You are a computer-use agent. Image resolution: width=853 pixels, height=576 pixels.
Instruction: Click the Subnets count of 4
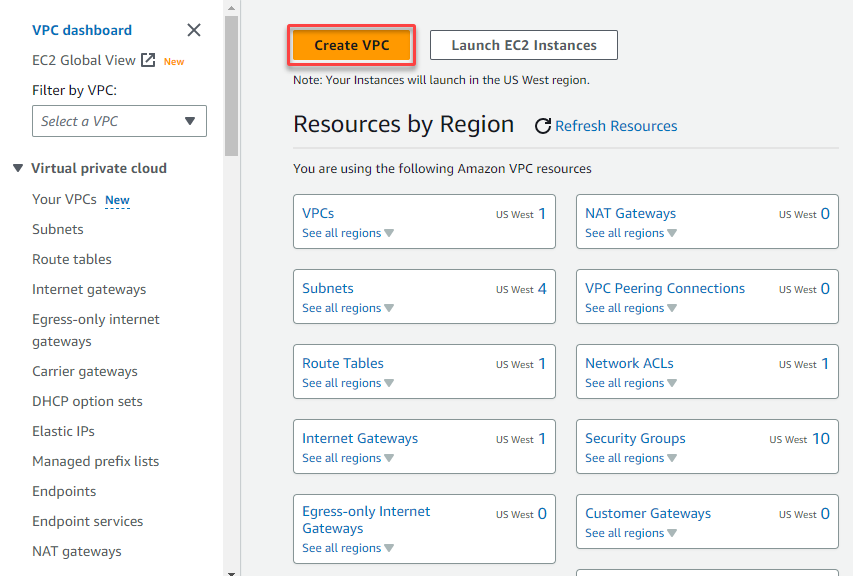pos(542,288)
